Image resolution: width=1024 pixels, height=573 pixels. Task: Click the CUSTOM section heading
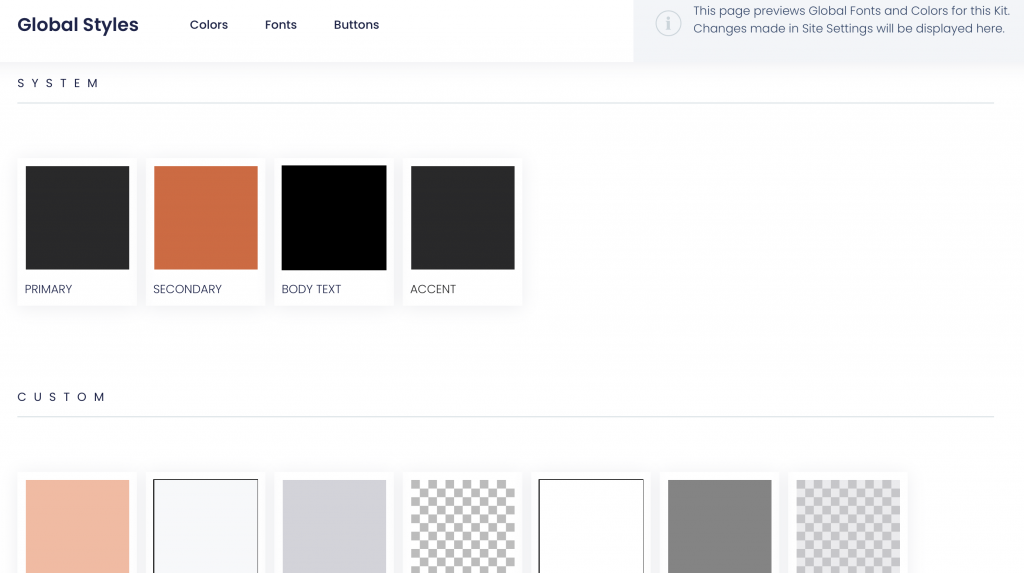(61, 397)
